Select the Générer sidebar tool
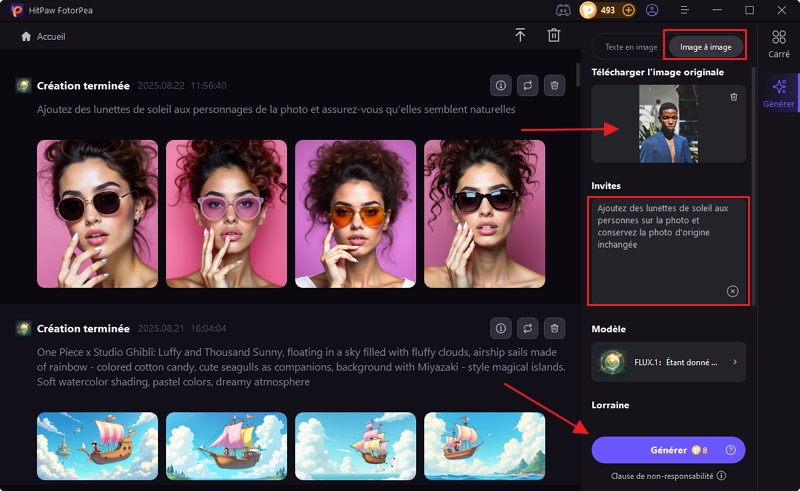The width and height of the screenshot is (800, 491). (779, 93)
